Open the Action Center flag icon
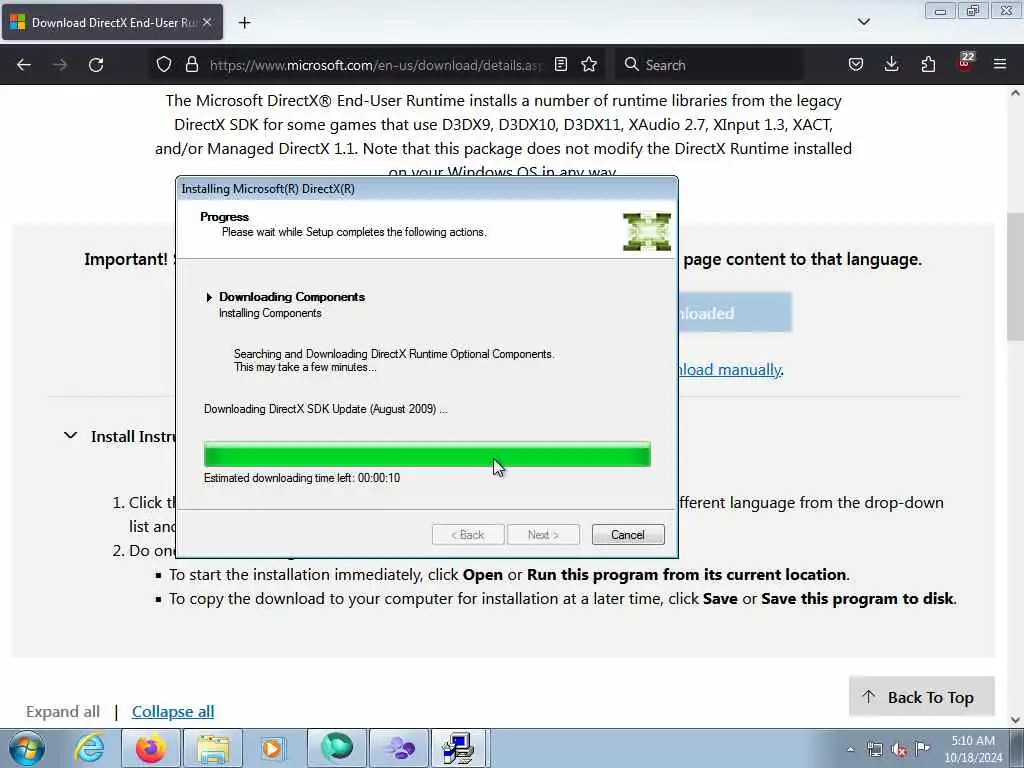 point(922,748)
